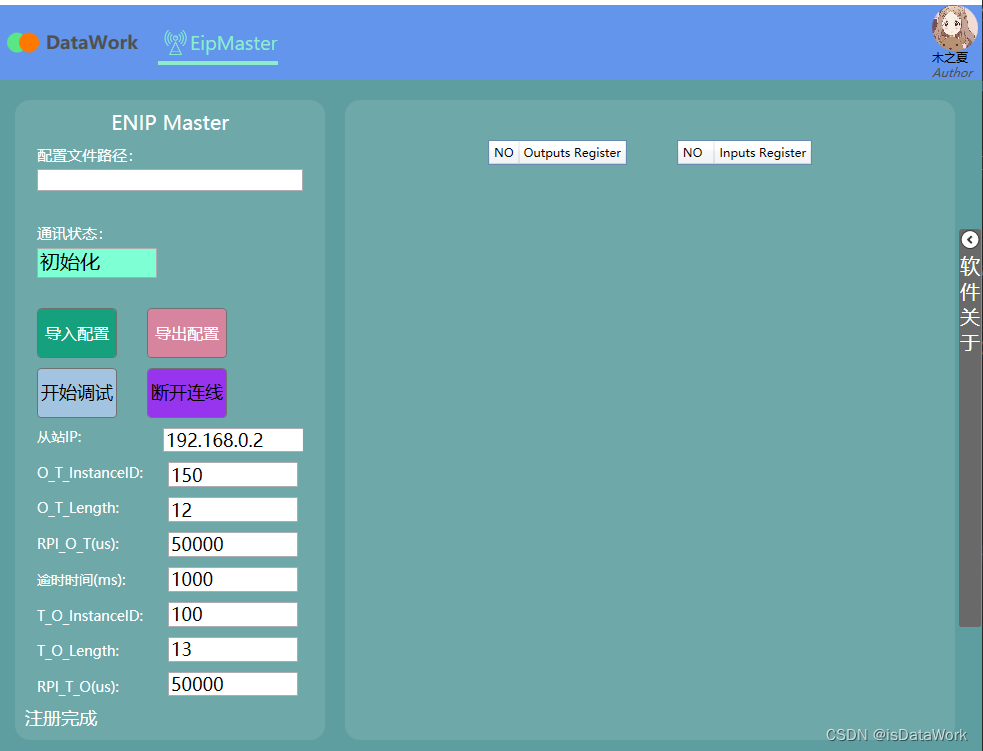Click the 通讯状态 field showing 初始化

point(97,263)
